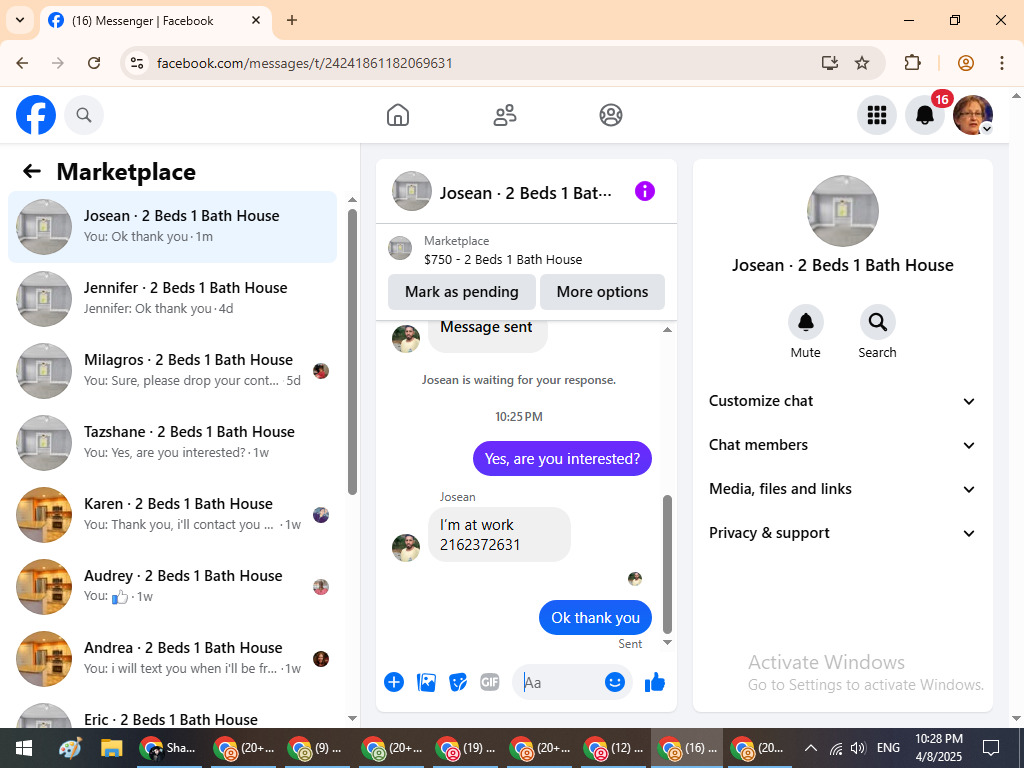Switch to the Sha... Chrome taskbar window

pos(168,748)
